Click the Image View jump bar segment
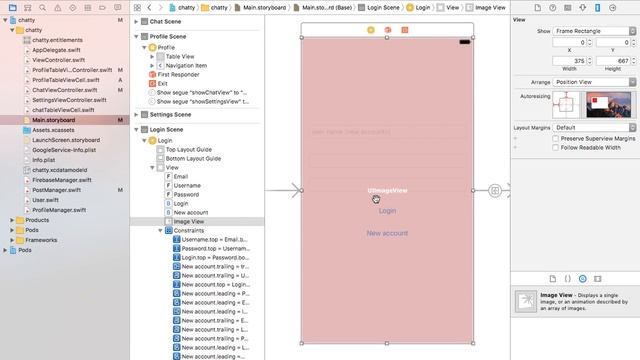This screenshot has height=360, width=640. (x=486, y=7)
